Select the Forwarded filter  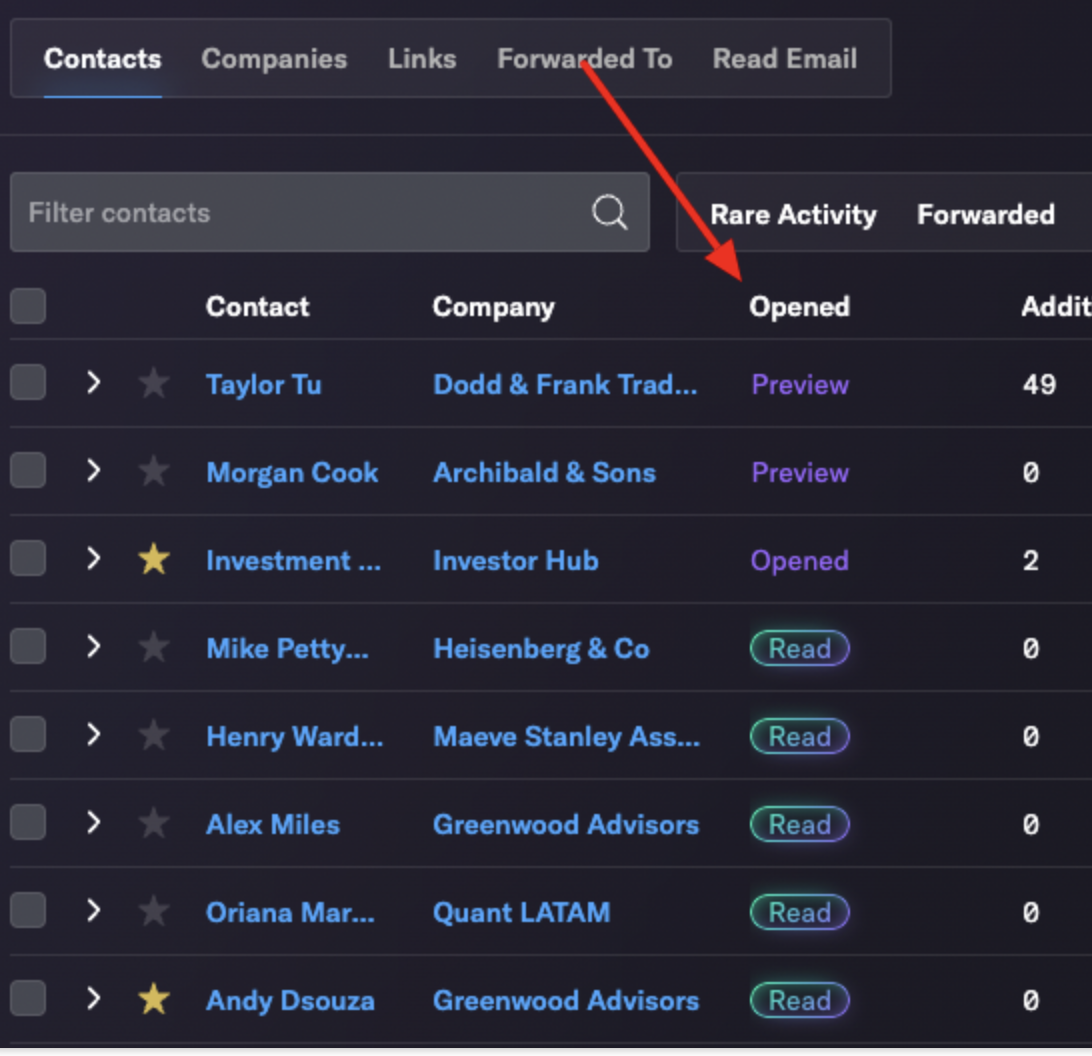[x=985, y=214]
